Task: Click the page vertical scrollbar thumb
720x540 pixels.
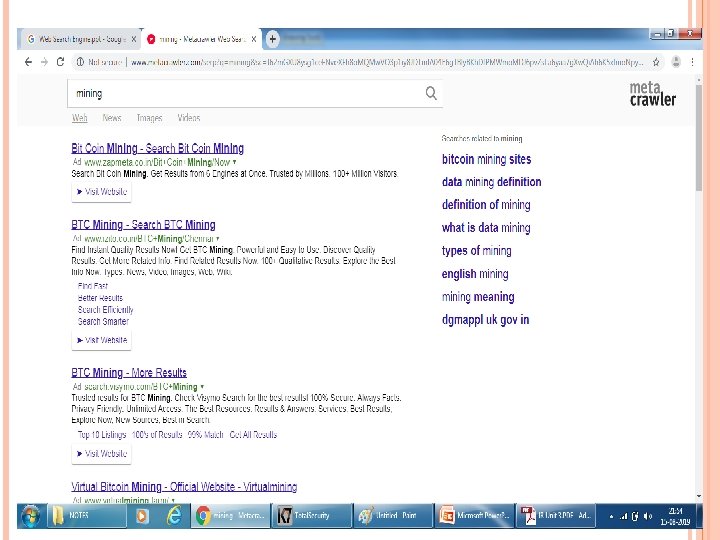Action: coord(699,137)
